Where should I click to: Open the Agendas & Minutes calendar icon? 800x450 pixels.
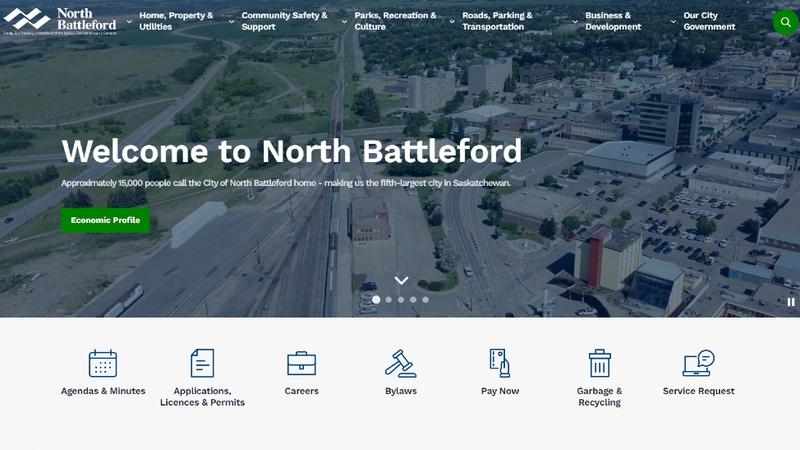[x=103, y=363]
